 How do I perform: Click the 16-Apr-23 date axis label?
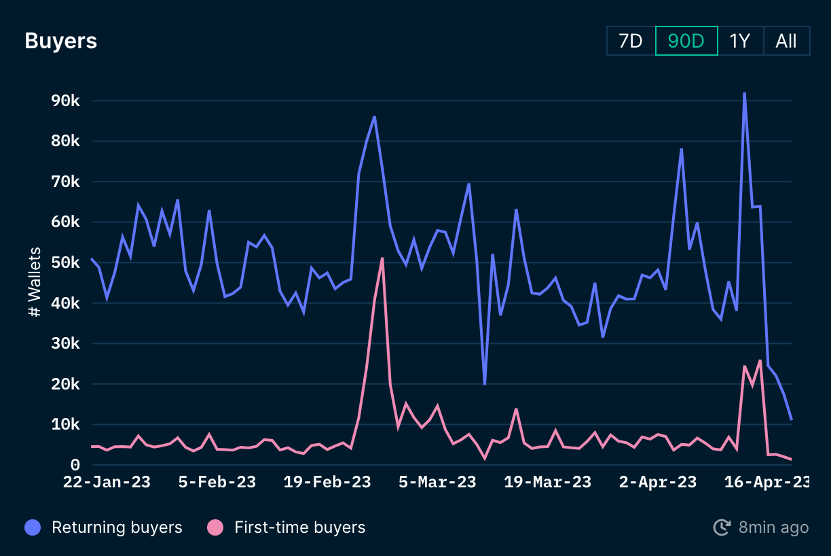pos(767,482)
